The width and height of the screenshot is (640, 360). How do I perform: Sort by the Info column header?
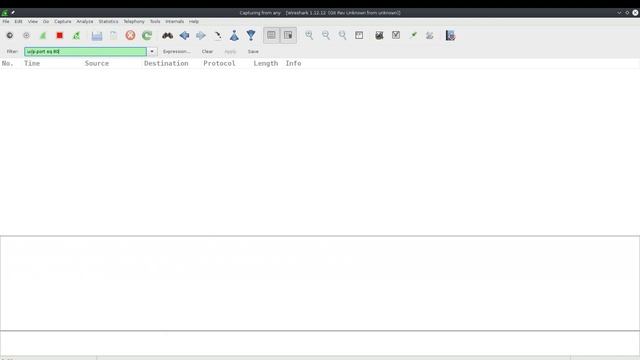(x=293, y=63)
